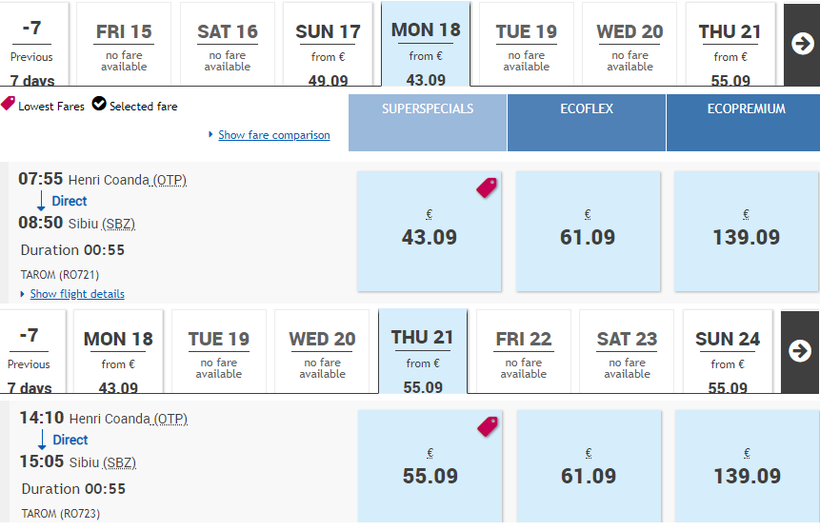Image resolution: width=820 pixels, height=530 pixels.
Task: Click lowest fare tag on 43.09 fare
Action: click(486, 188)
